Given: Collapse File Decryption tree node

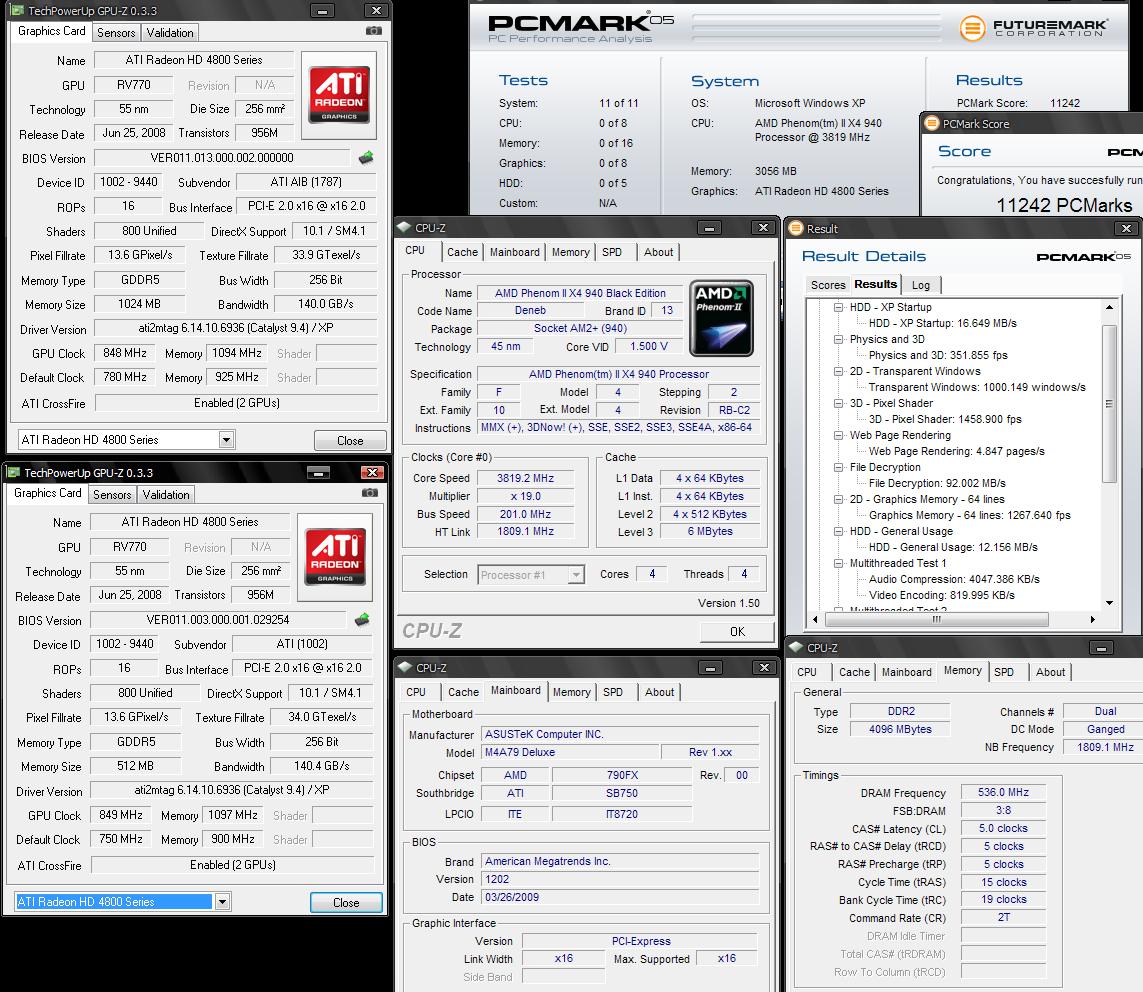Looking at the screenshot, I should pyautogui.click(x=838, y=467).
